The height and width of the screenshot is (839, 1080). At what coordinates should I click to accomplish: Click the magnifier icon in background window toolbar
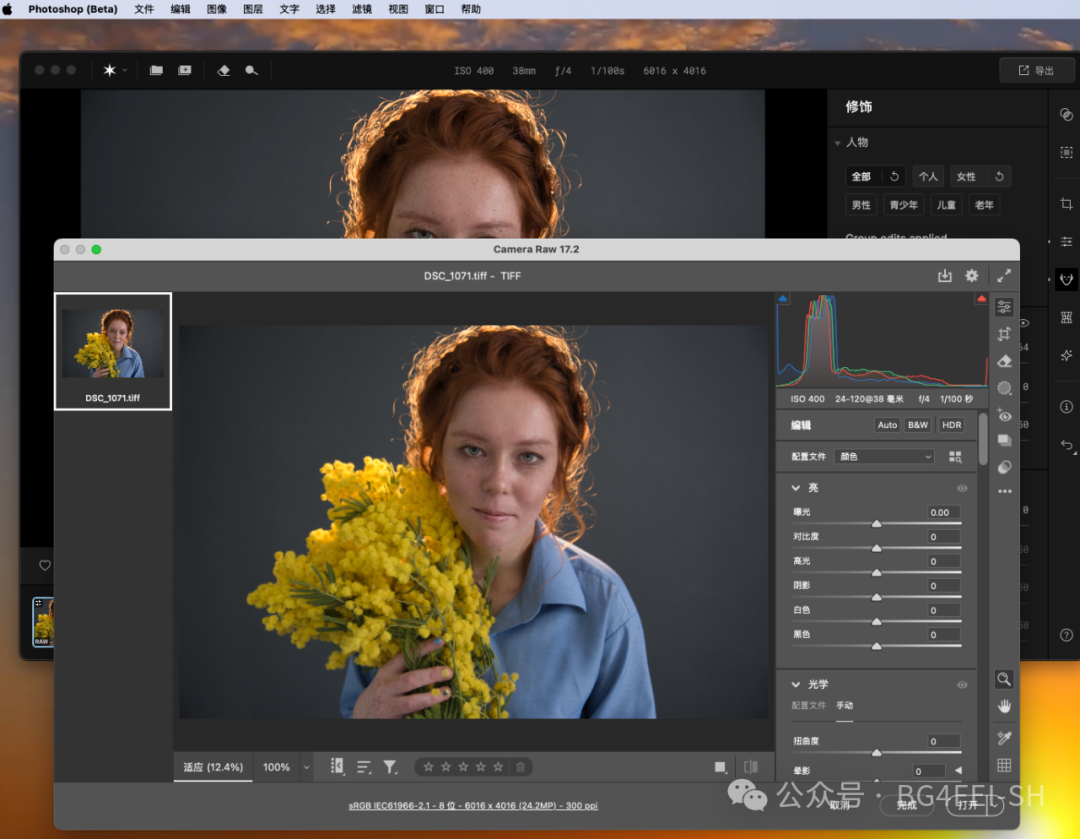pyautogui.click(x=251, y=70)
